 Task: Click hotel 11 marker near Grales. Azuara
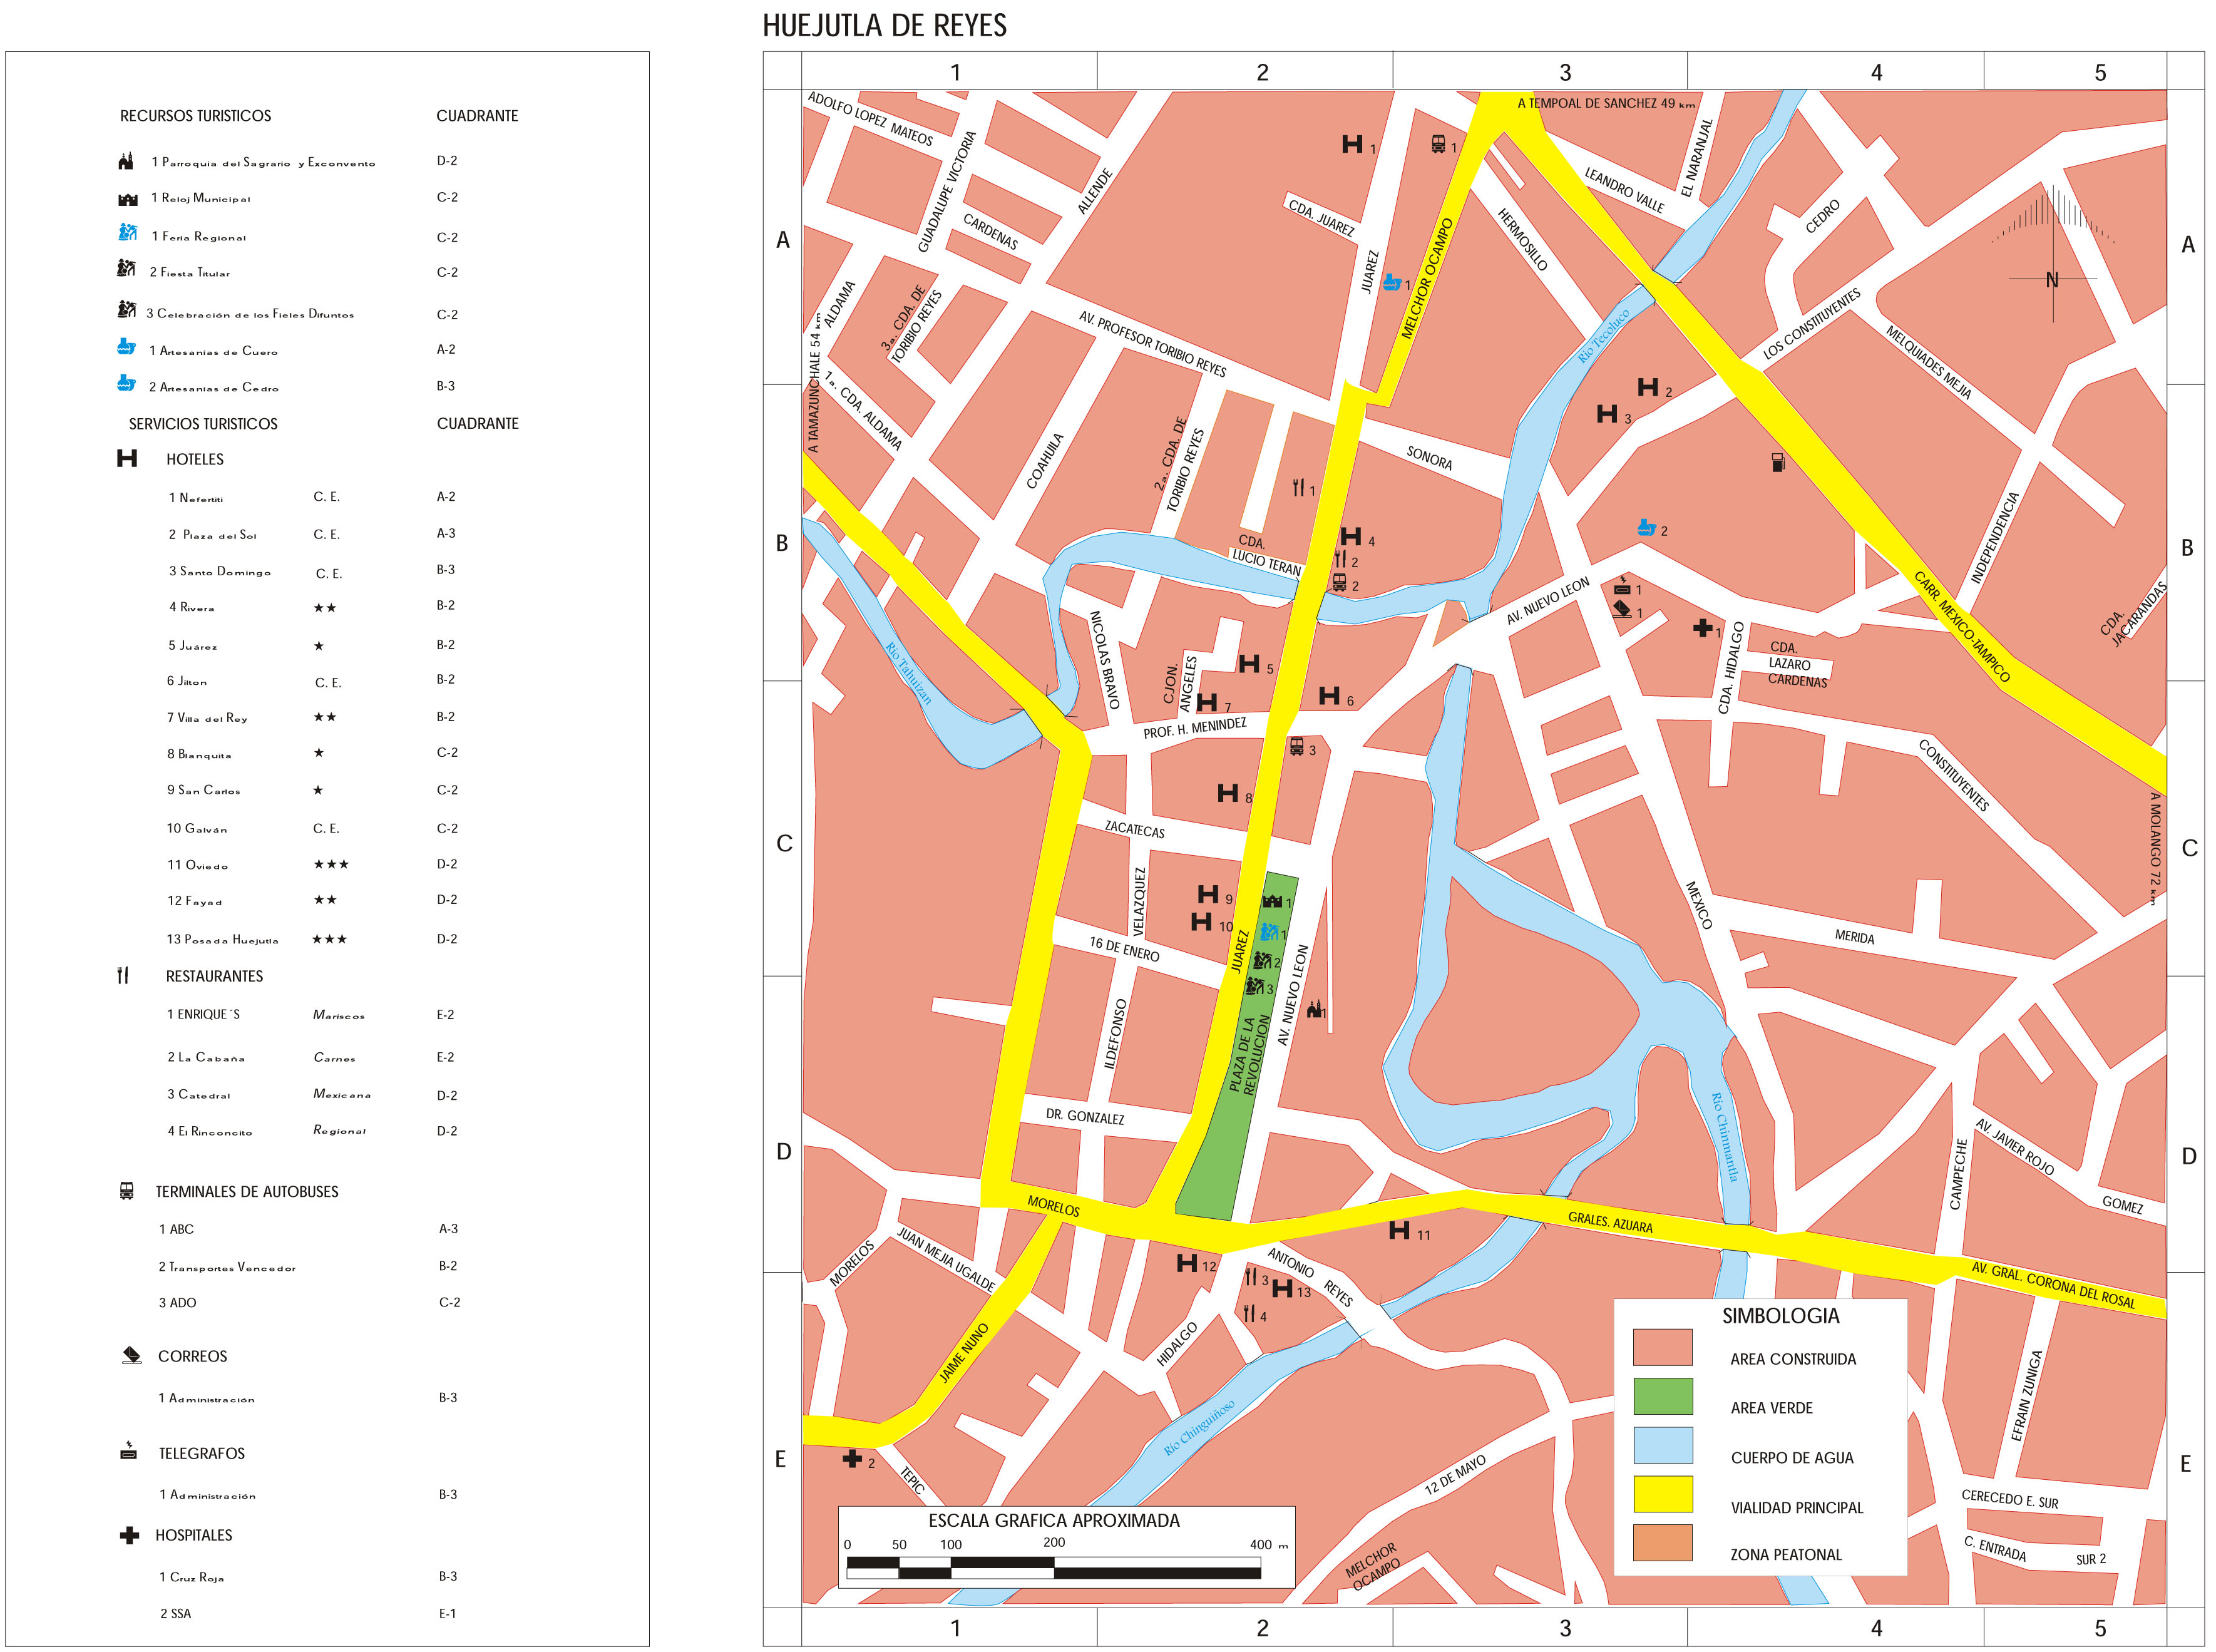point(1399,1231)
